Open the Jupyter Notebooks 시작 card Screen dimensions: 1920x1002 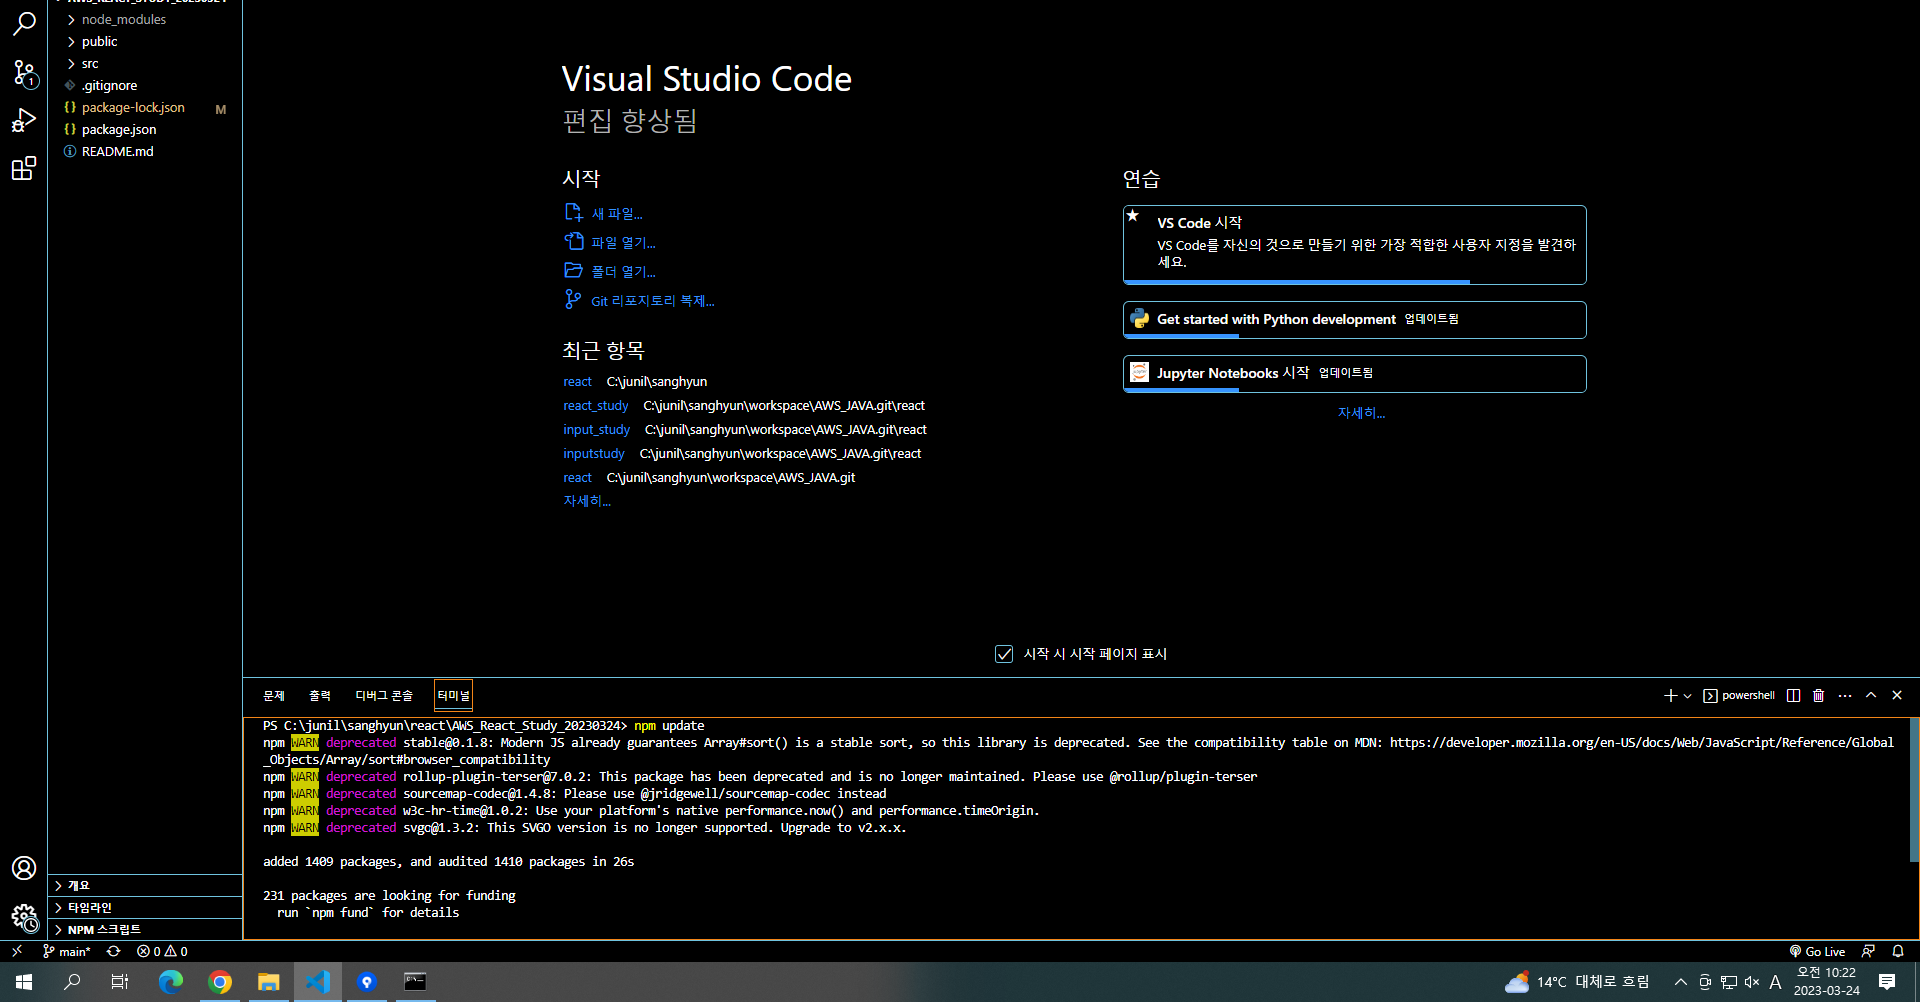click(1355, 374)
